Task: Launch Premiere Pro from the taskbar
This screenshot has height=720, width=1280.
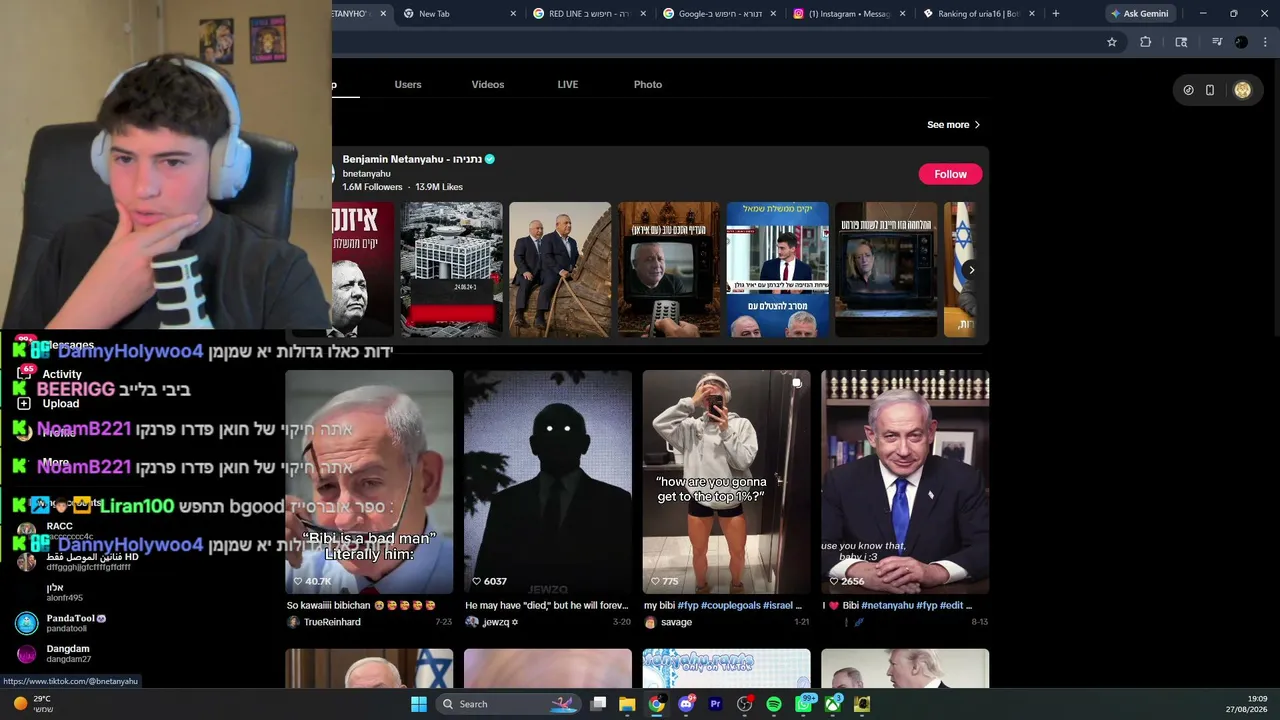Action: [x=715, y=704]
